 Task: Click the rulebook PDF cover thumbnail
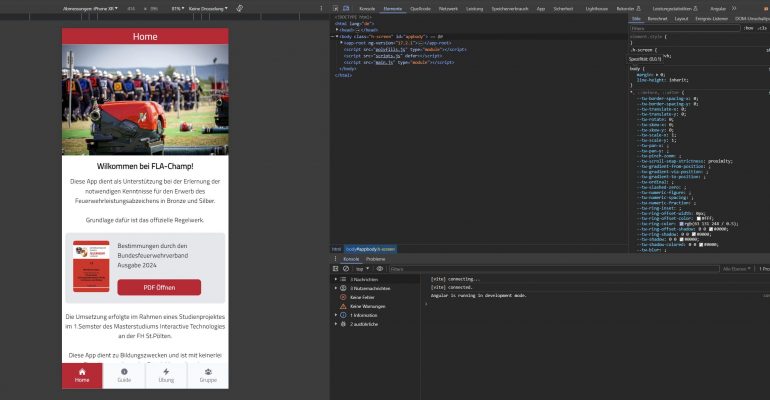(91, 266)
